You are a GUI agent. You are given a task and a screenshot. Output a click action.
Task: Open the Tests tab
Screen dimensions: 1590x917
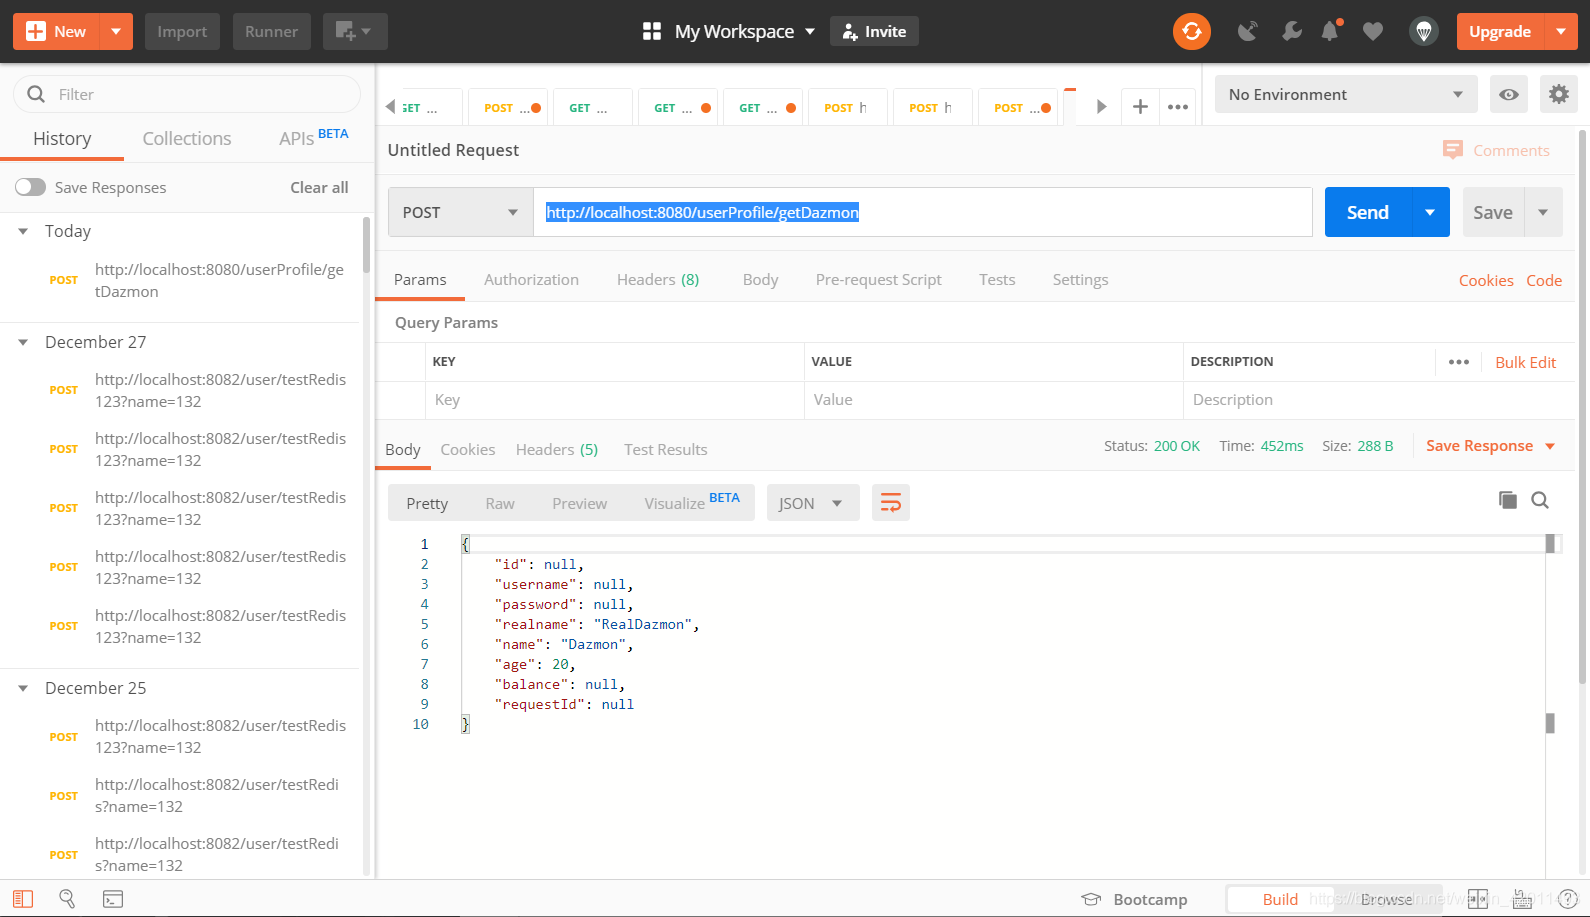click(x=997, y=280)
